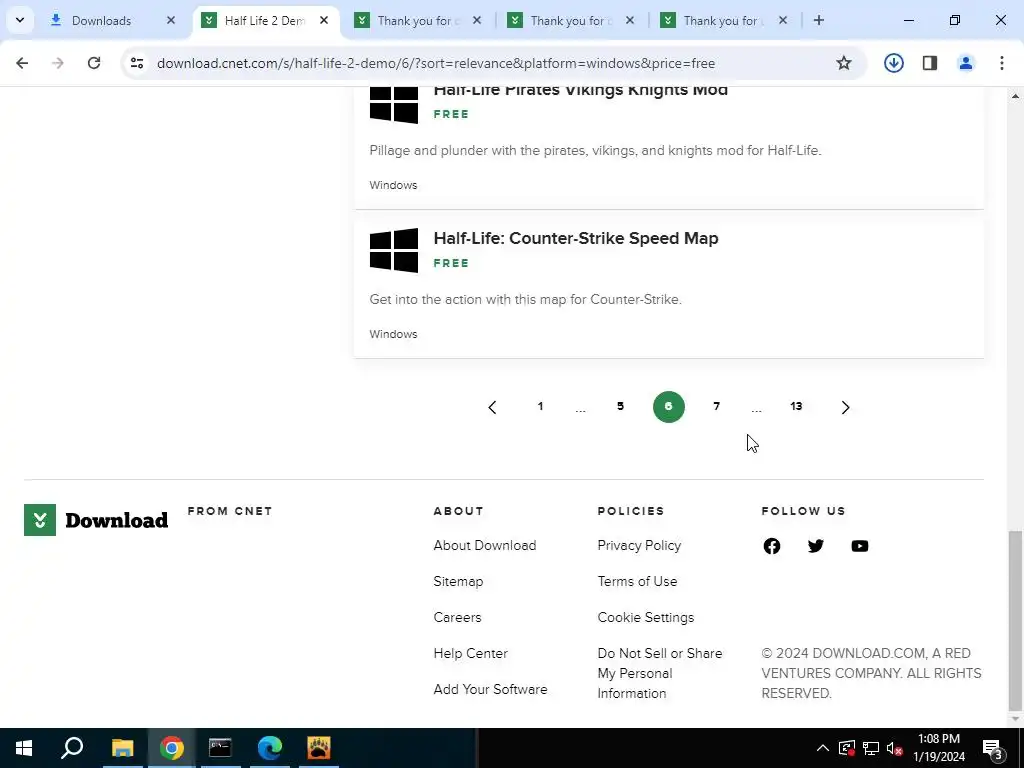The height and width of the screenshot is (768, 1024).
Task: Click Windows icon of Counter-Strike Speed Map
Action: pos(394,250)
